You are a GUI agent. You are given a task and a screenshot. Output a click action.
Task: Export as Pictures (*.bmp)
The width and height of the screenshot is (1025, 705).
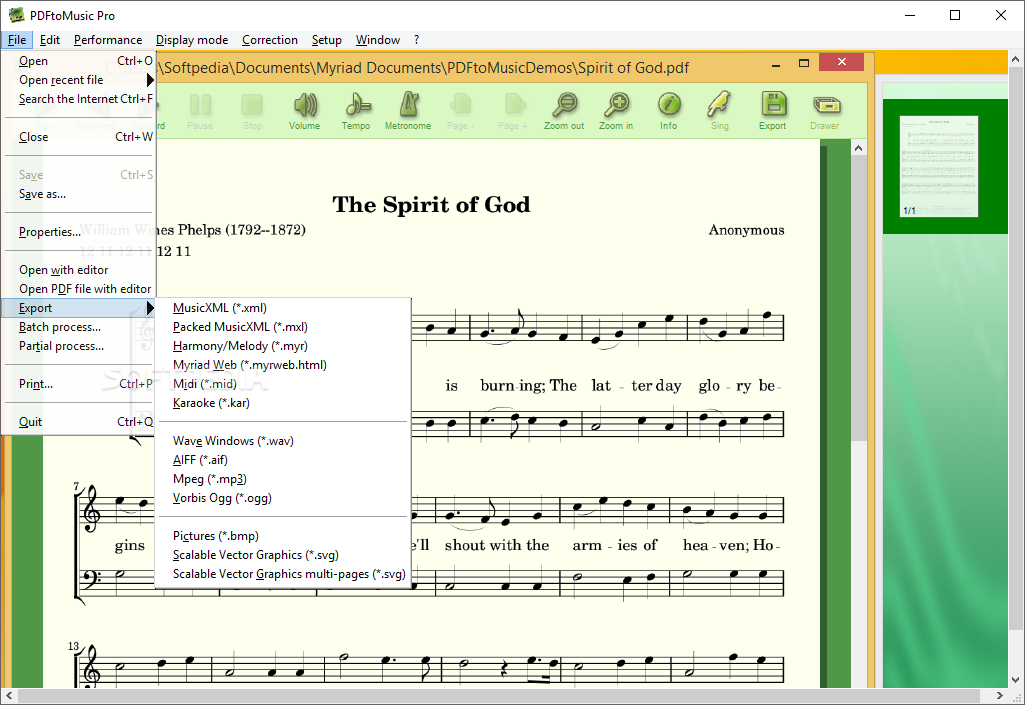tap(283, 535)
